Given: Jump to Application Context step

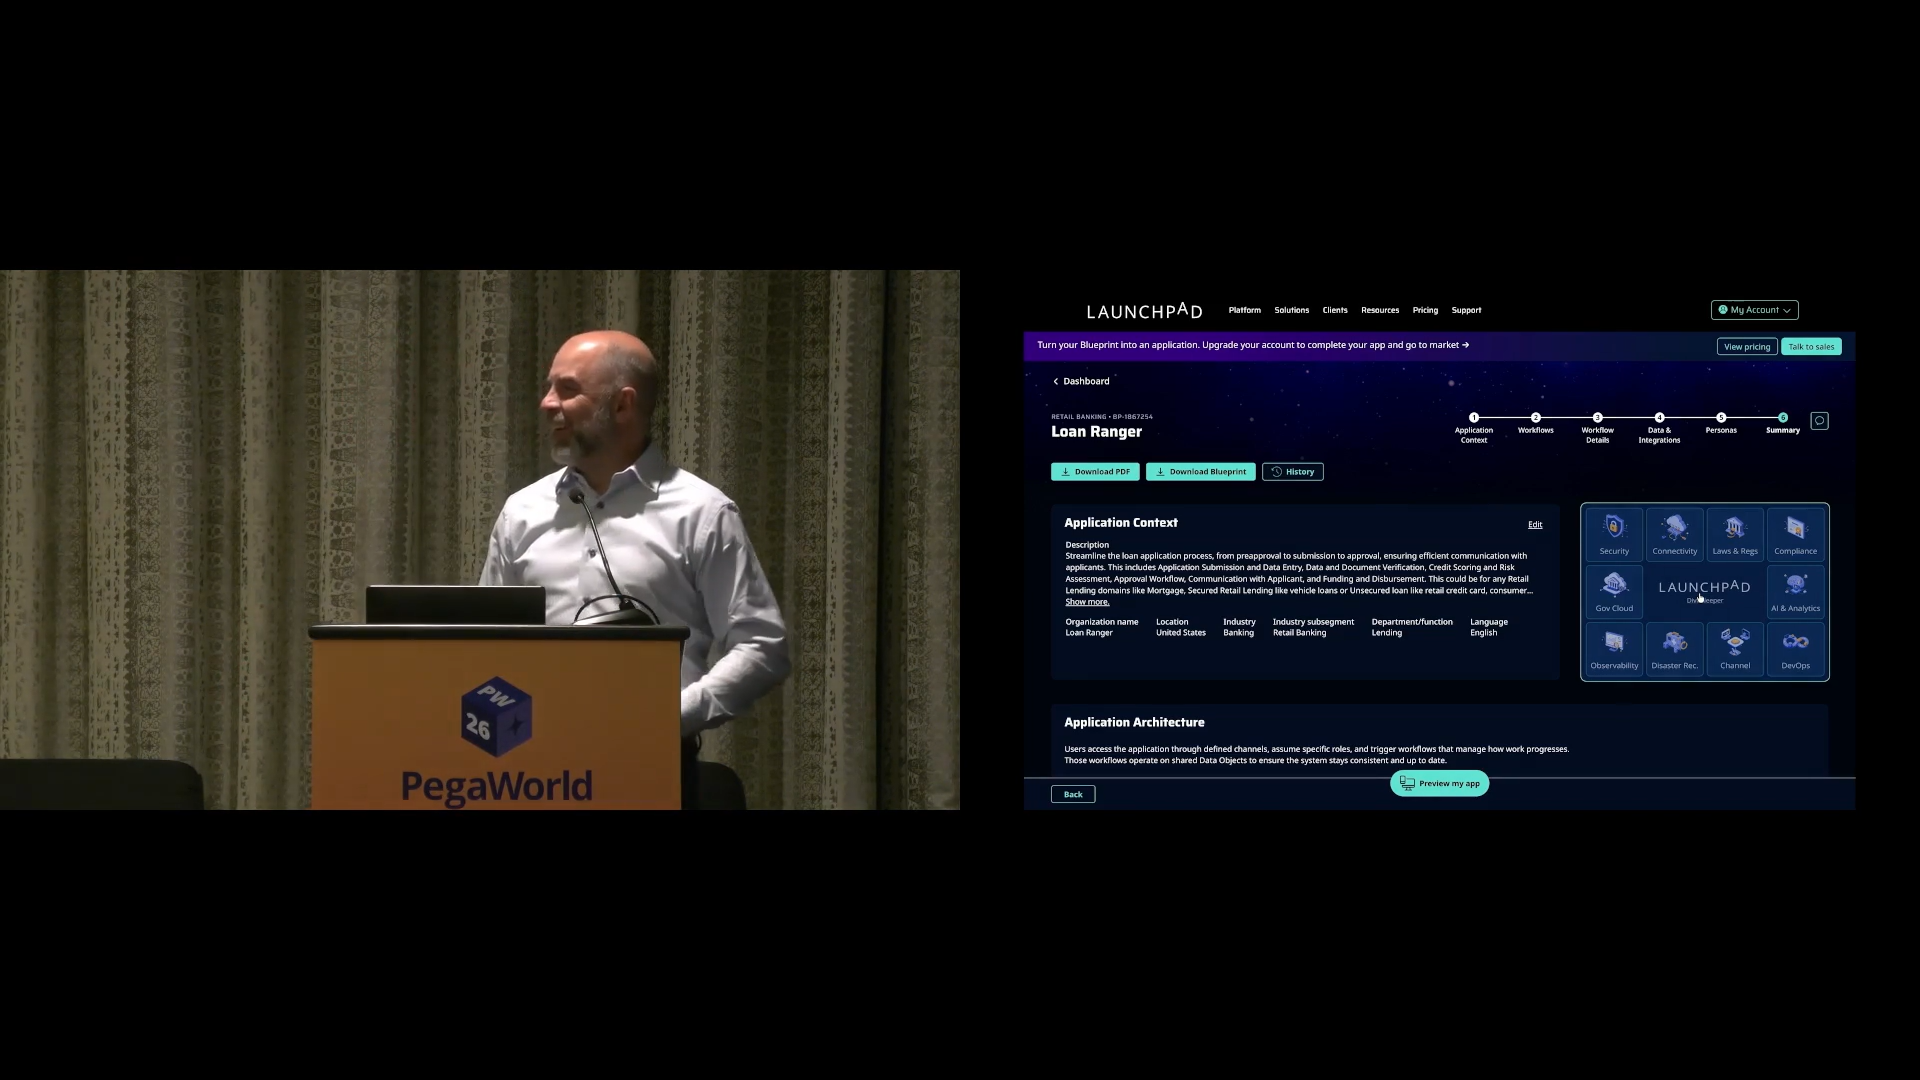Looking at the screenshot, I should (x=1473, y=428).
